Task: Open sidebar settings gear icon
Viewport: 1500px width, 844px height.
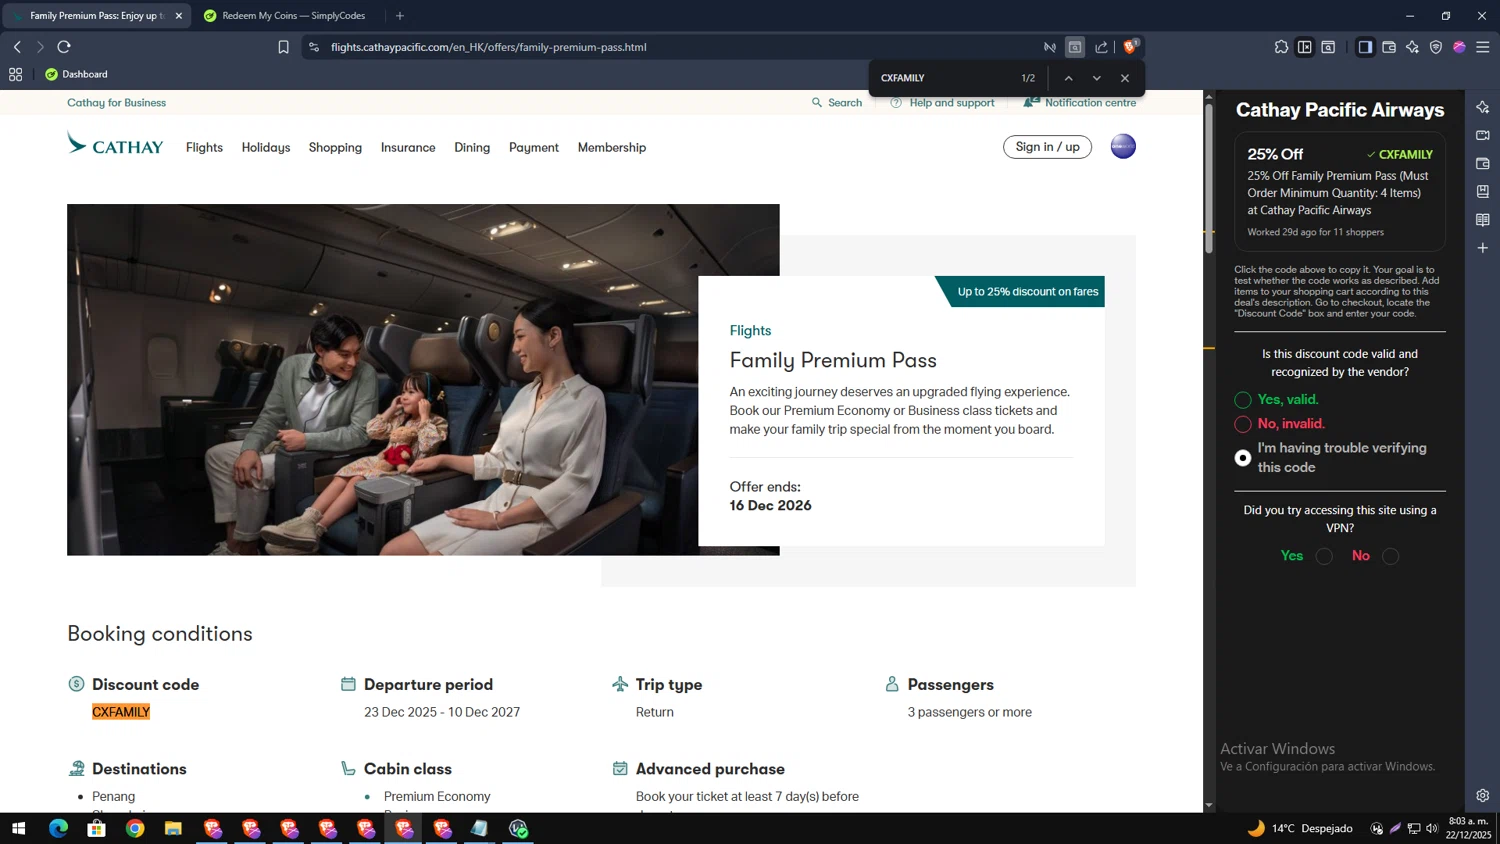Action: (1483, 796)
